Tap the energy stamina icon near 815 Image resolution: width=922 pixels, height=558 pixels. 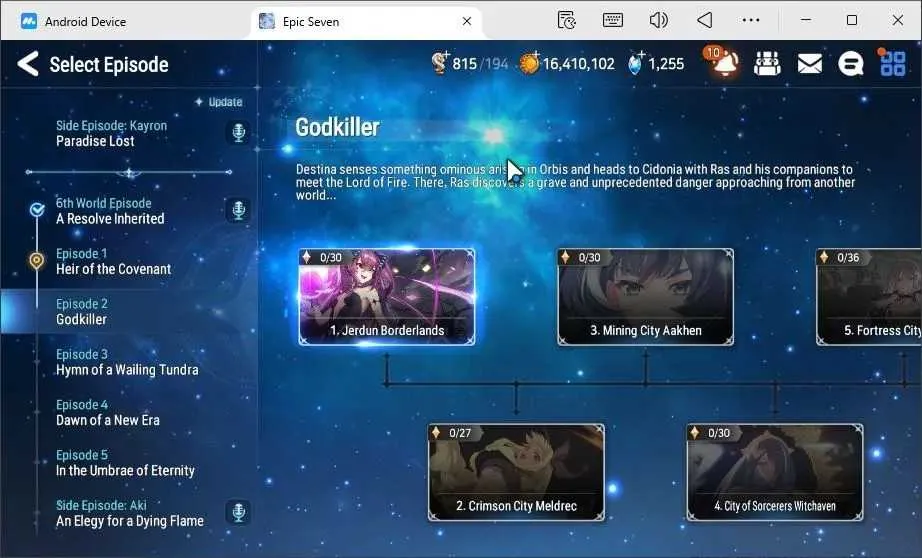pos(440,62)
